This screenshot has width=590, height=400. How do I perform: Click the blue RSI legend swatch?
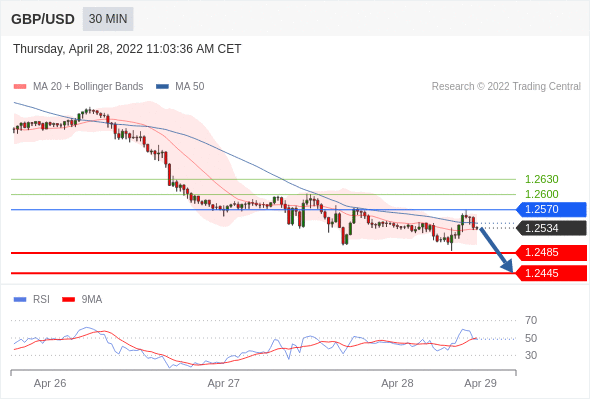(x=20, y=300)
